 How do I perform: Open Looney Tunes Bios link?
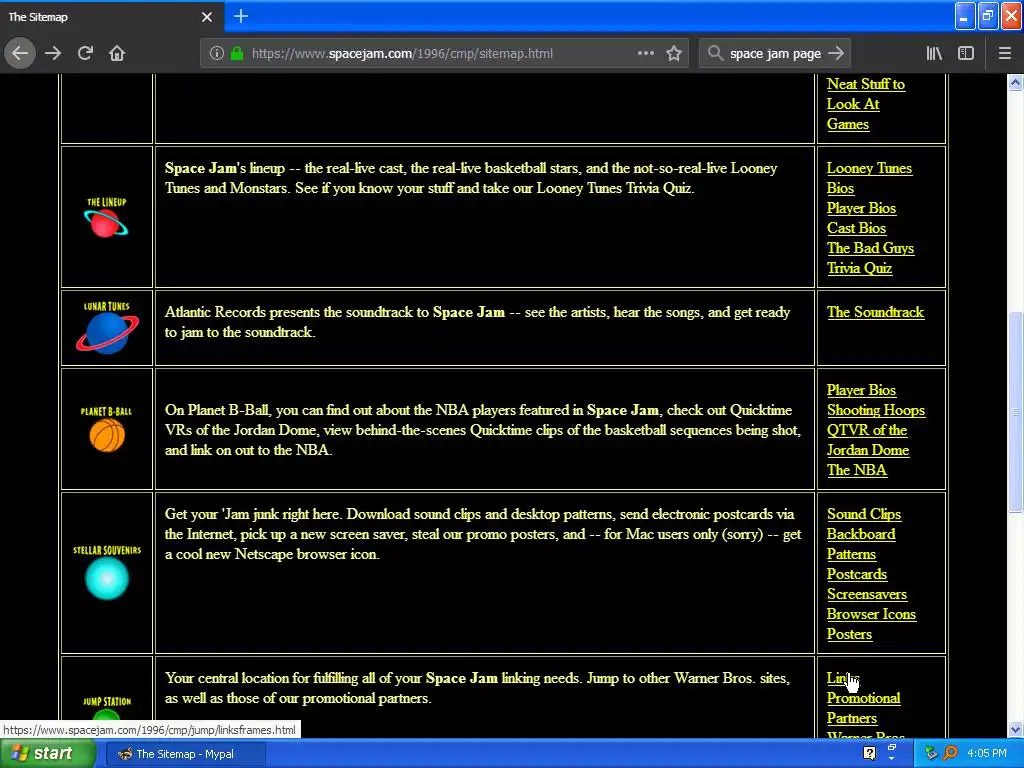pos(869,178)
